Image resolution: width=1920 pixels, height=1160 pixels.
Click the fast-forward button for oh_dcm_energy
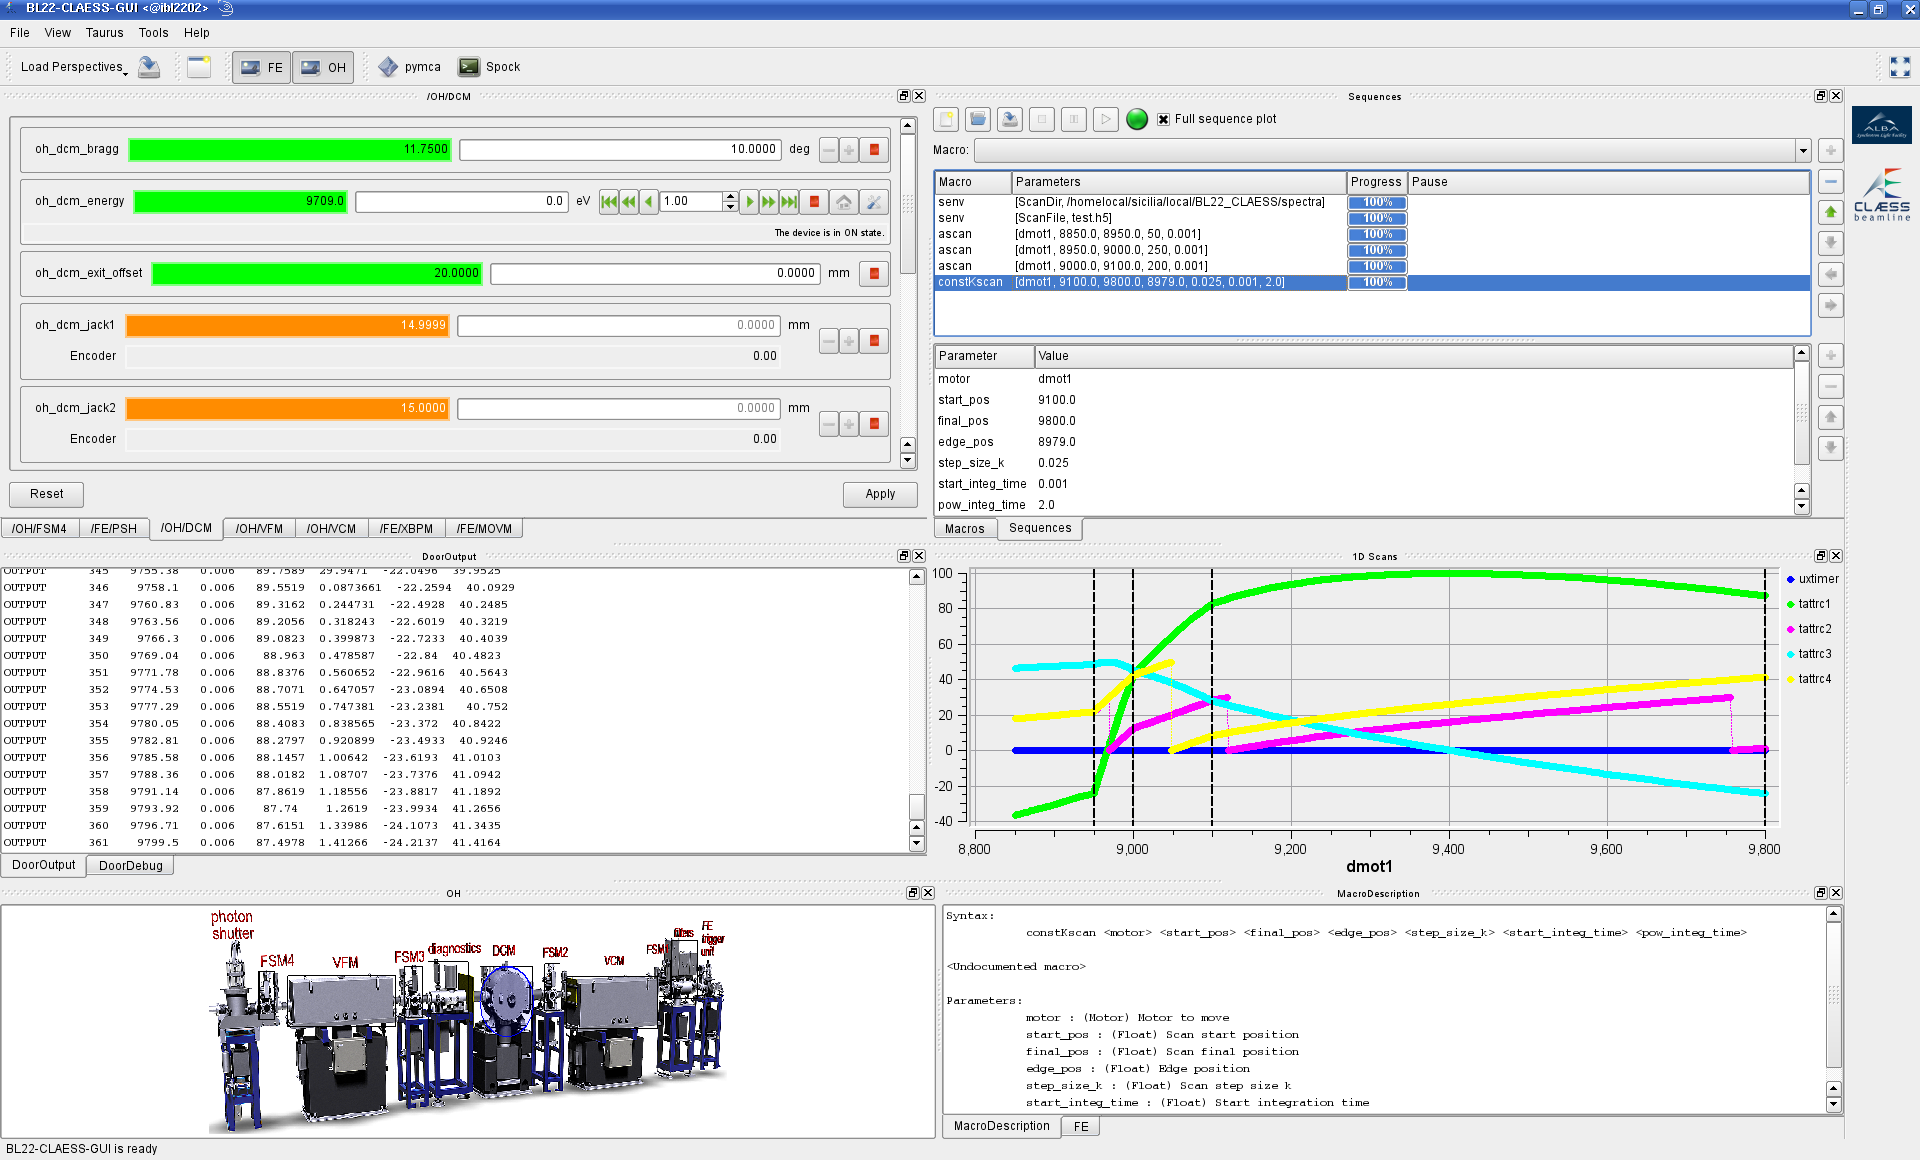click(x=768, y=202)
